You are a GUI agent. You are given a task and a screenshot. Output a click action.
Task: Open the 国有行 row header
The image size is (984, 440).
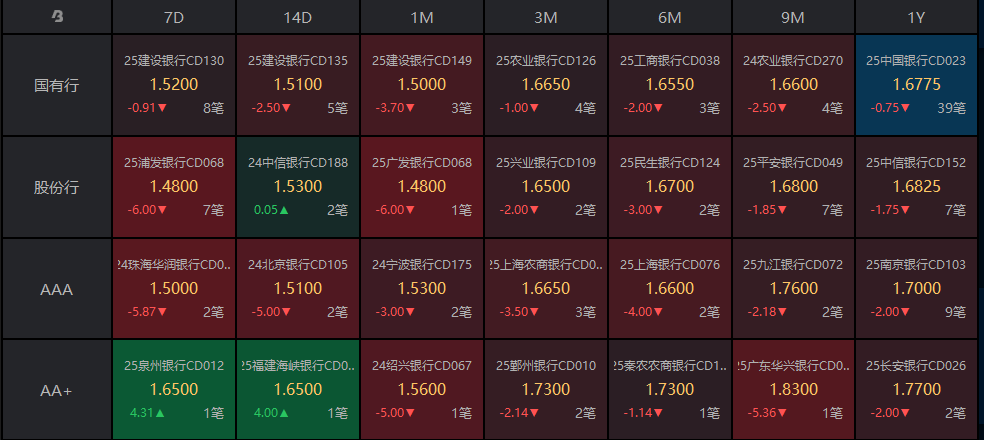tap(57, 85)
